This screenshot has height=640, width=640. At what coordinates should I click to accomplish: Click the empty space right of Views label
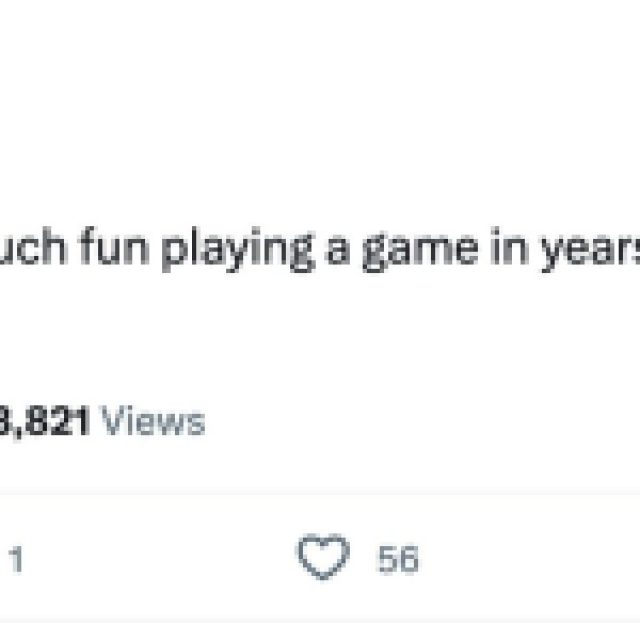420,421
